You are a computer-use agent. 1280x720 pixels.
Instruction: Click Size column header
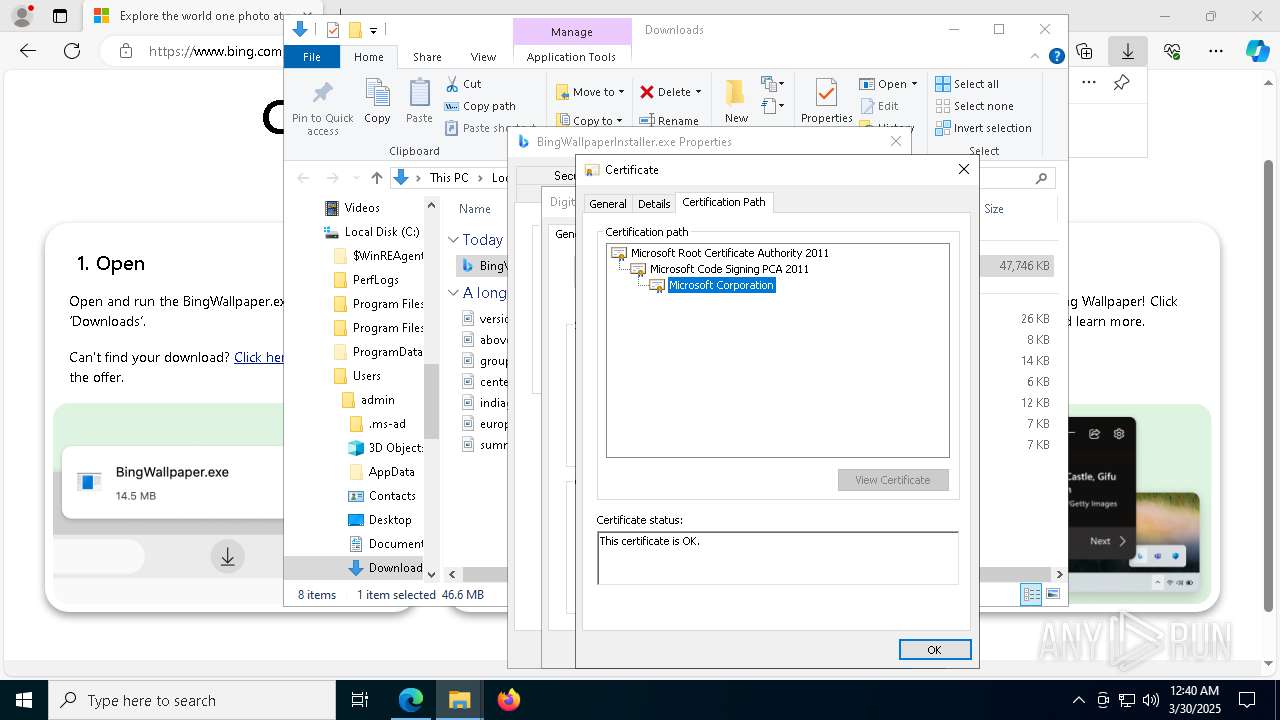coord(994,209)
